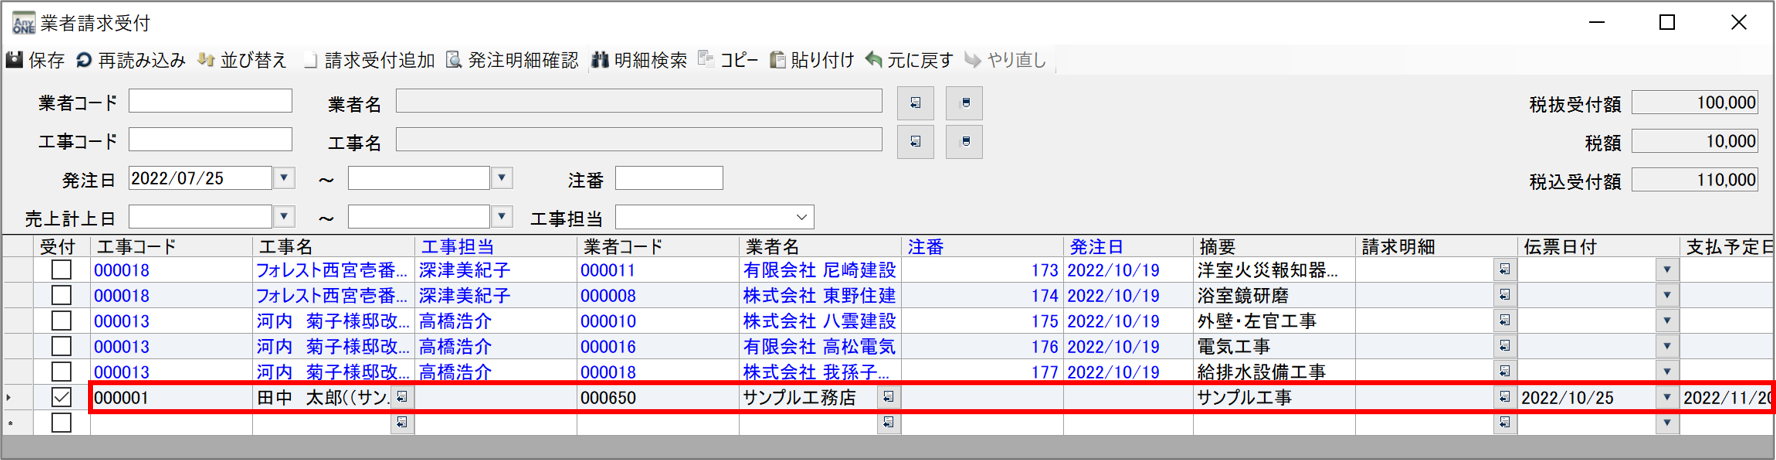
Task: Open 明細検索 binoculars search
Action: tap(600, 61)
